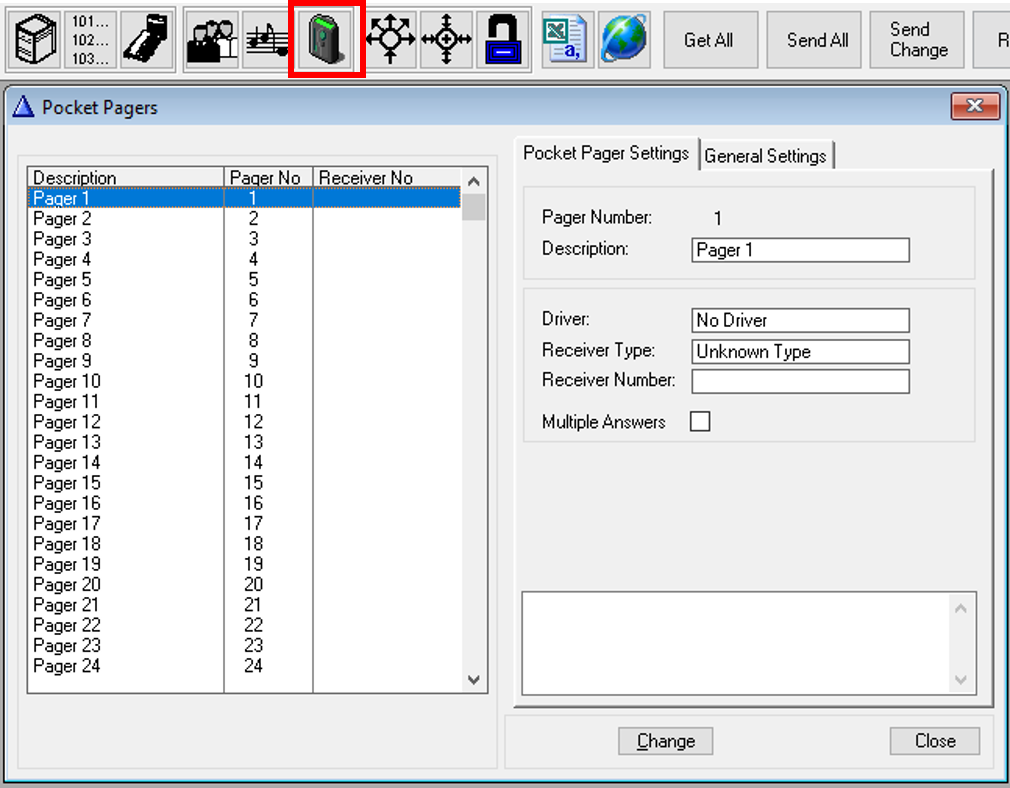Select the Pager 15 row

(x=245, y=483)
